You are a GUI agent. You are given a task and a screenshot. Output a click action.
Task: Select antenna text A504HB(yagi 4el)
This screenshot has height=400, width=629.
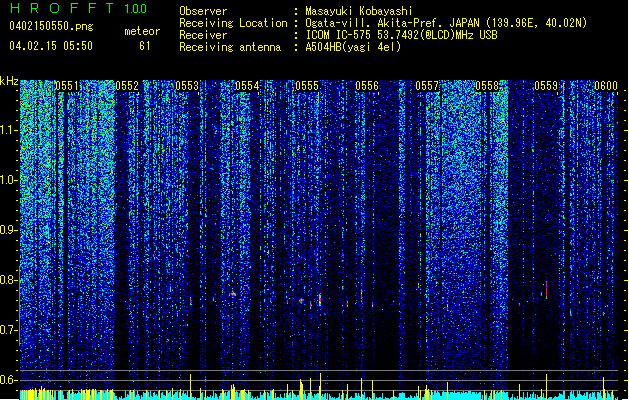click(353, 47)
